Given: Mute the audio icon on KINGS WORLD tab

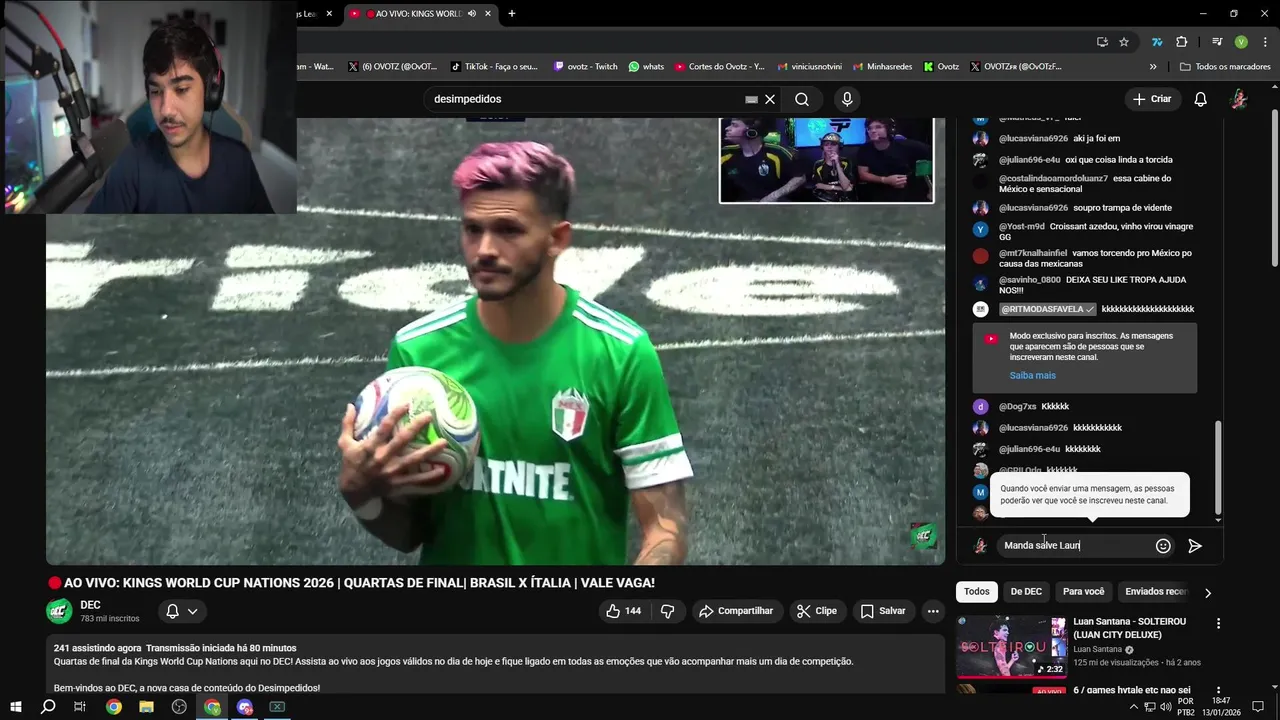Looking at the screenshot, I should (471, 14).
